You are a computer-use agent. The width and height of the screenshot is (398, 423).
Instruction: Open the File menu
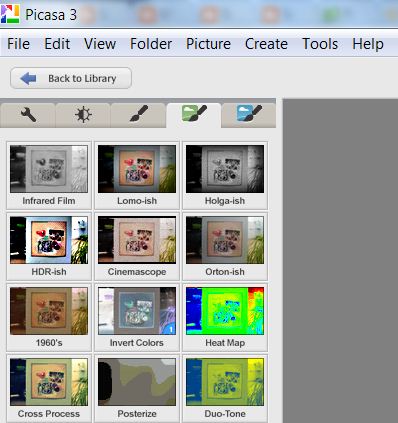tap(18, 44)
